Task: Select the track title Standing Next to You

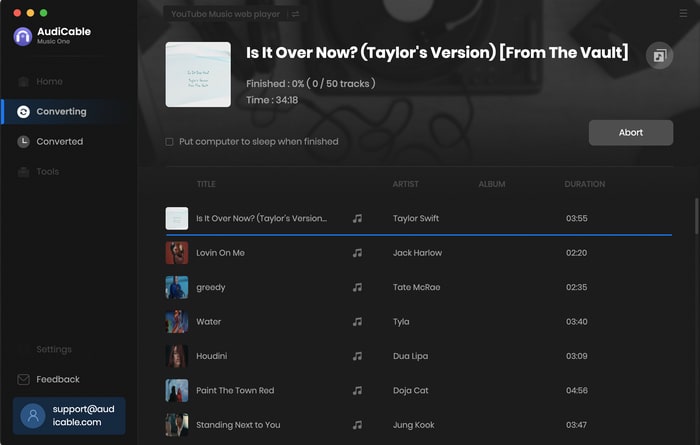Action: tap(238, 424)
